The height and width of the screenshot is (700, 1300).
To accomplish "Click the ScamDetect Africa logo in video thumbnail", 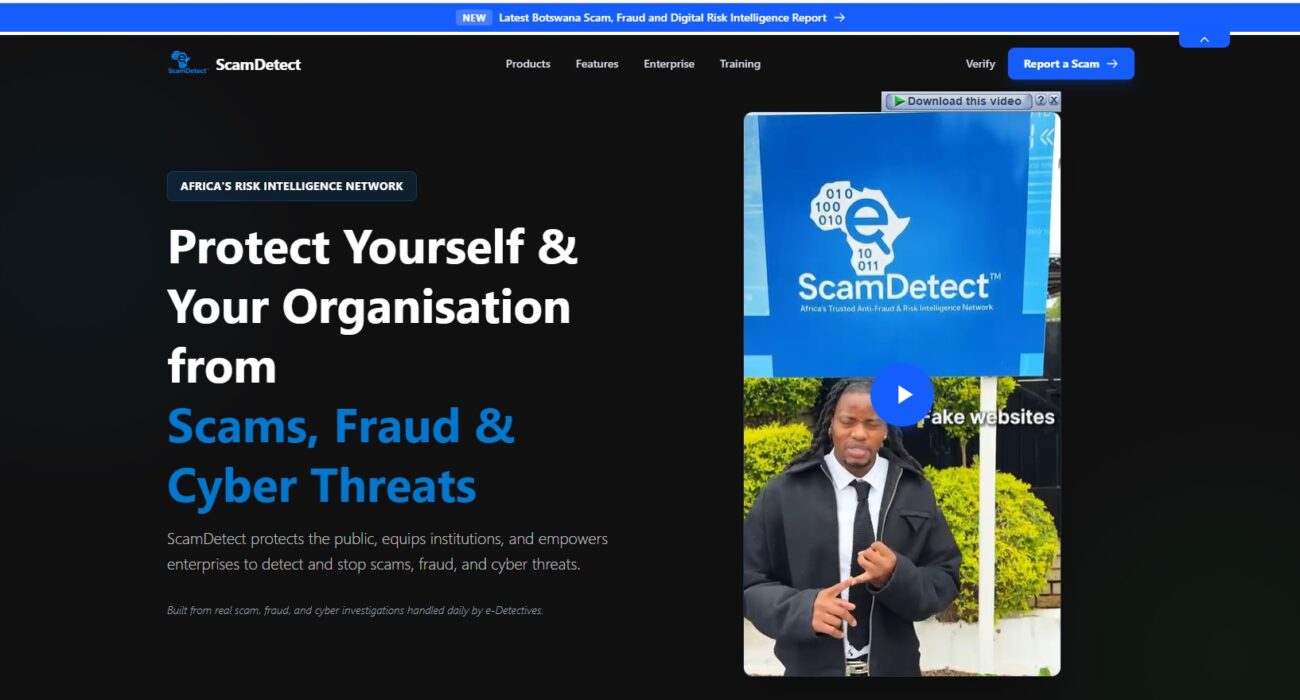I will pos(898,245).
